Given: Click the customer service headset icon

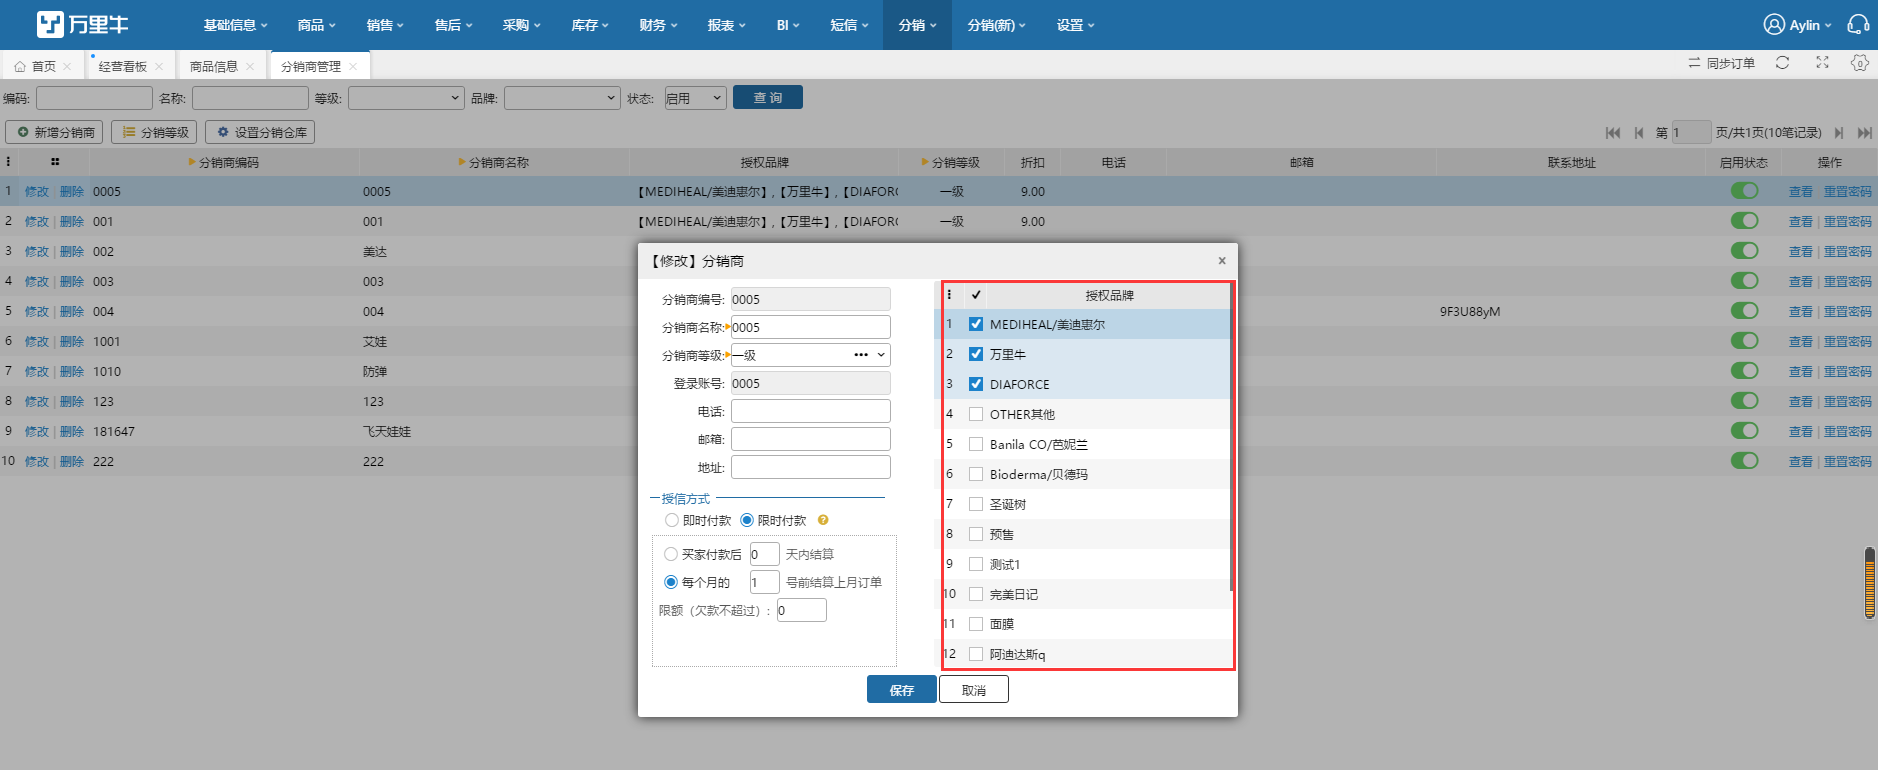Looking at the screenshot, I should [1858, 25].
